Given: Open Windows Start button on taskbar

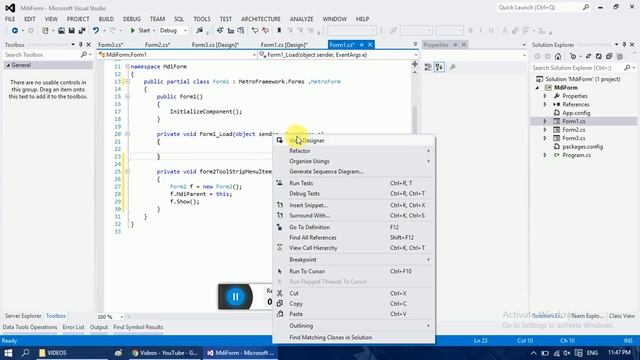Looking at the screenshot, I should click(x=8, y=353).
